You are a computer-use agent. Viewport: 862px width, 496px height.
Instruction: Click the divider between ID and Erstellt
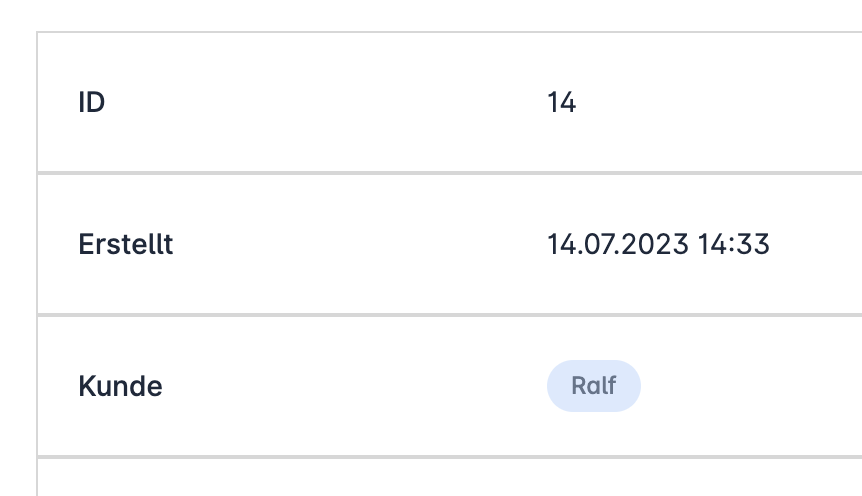(x=400, y=172)
